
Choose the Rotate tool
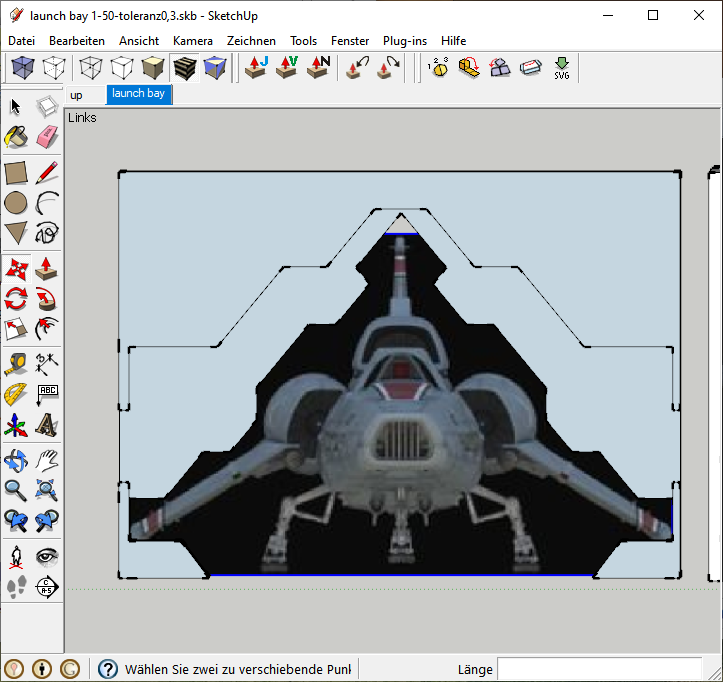click(16, 299)
